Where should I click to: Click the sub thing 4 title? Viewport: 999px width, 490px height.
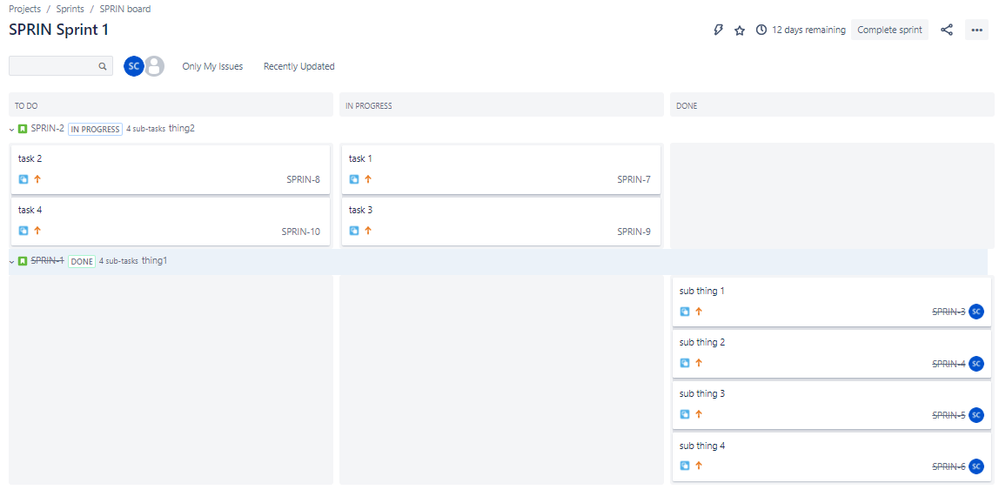click(702, 446)
